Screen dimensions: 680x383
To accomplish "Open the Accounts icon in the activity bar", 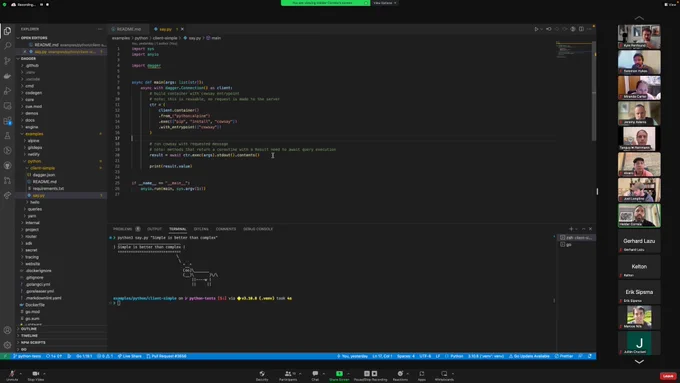I will [7, 330].
